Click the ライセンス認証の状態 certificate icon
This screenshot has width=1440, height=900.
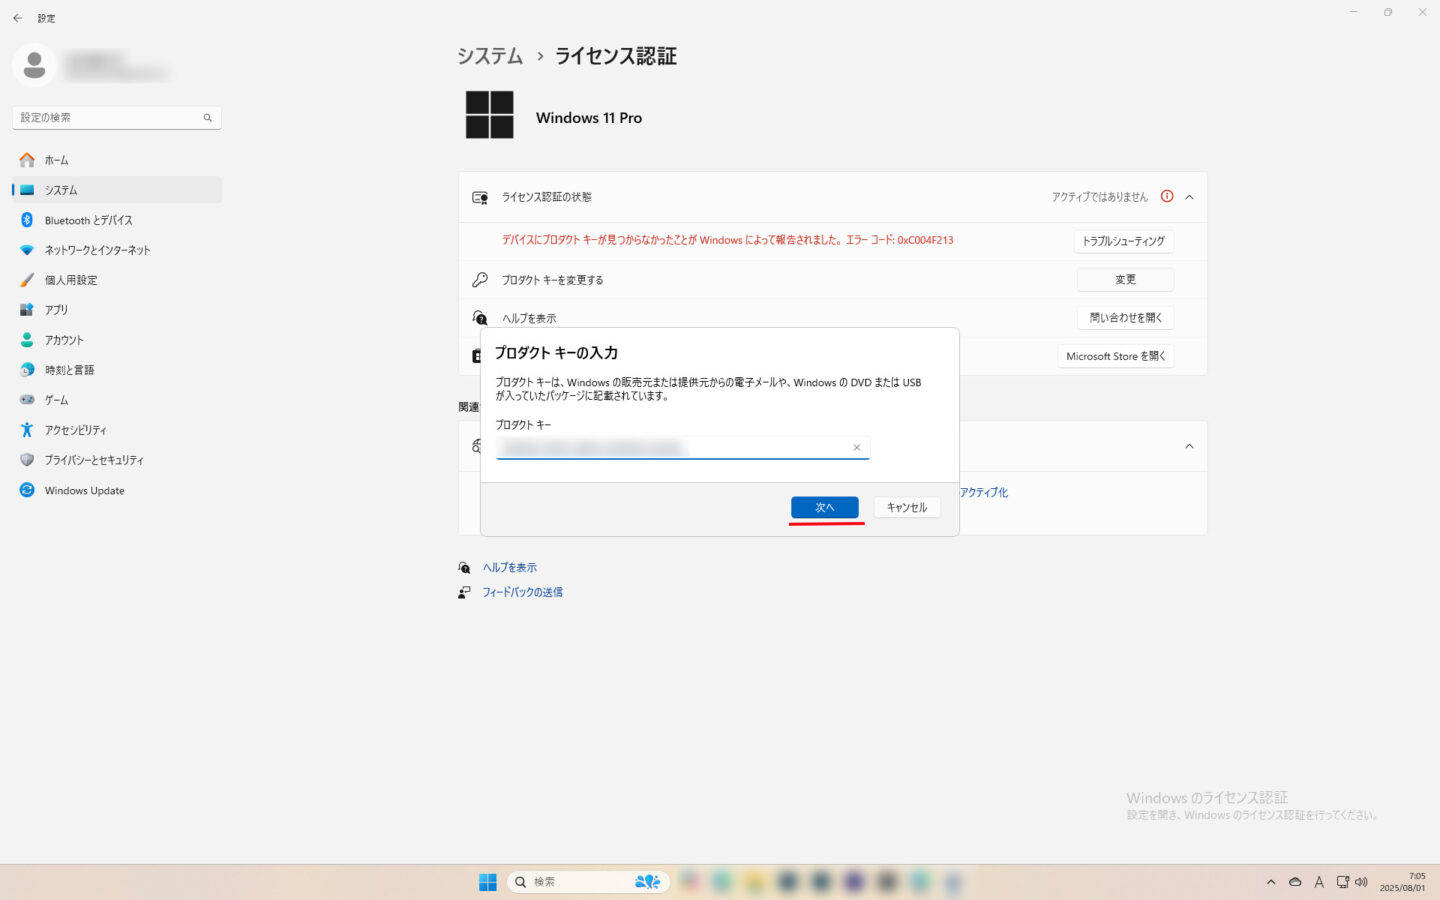[x=480, y=197]
